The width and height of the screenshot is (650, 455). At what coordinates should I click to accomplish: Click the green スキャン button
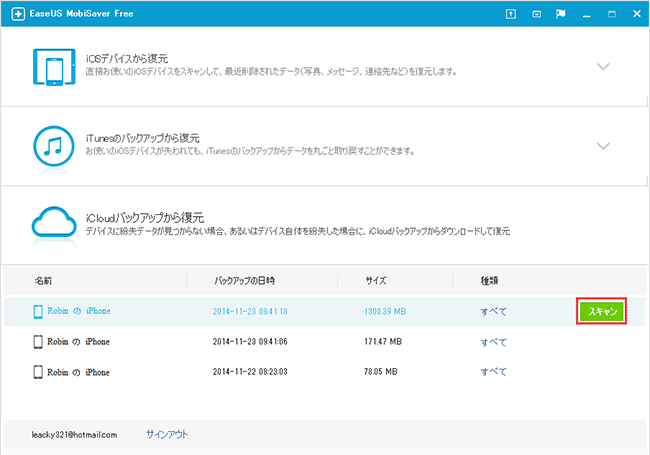pos(601,311)
